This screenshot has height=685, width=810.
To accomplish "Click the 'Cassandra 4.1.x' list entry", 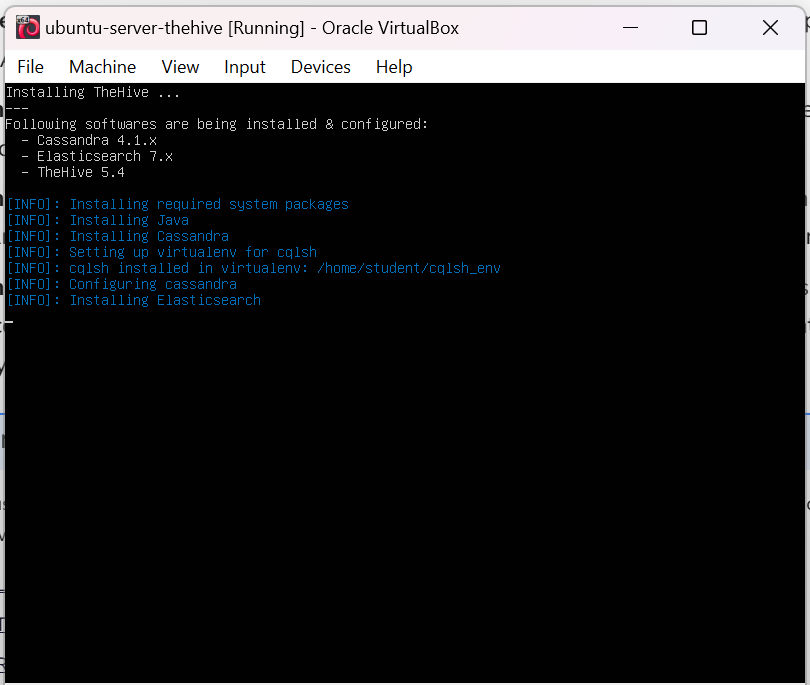I will (x=97, y=140).
